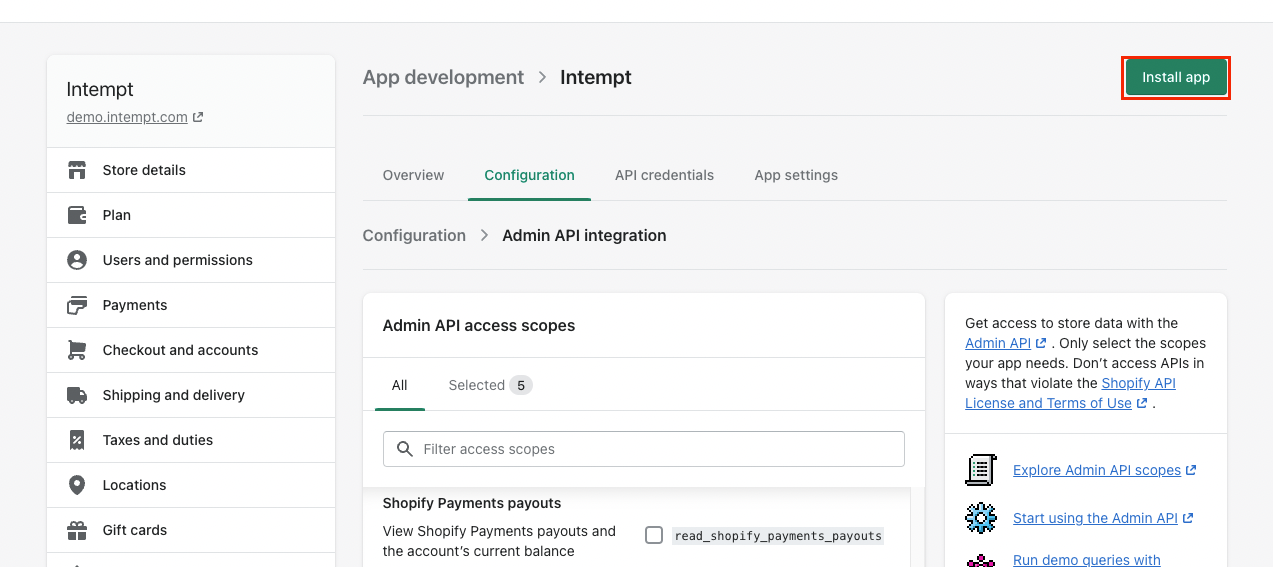Open the Store details icon in sidebar

click(x=77, y=170)
